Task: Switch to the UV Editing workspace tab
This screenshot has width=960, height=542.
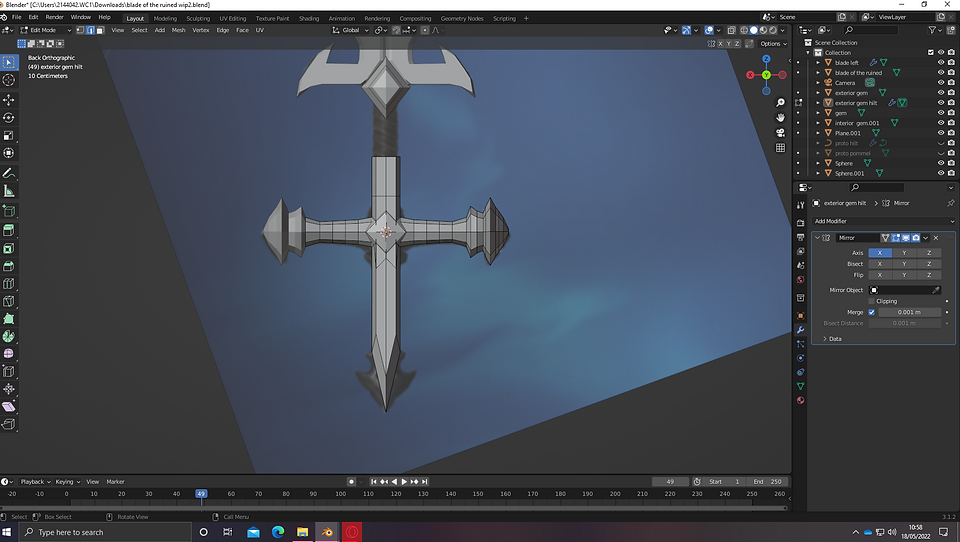Action: pyautogui.click(x=233, y=18)
